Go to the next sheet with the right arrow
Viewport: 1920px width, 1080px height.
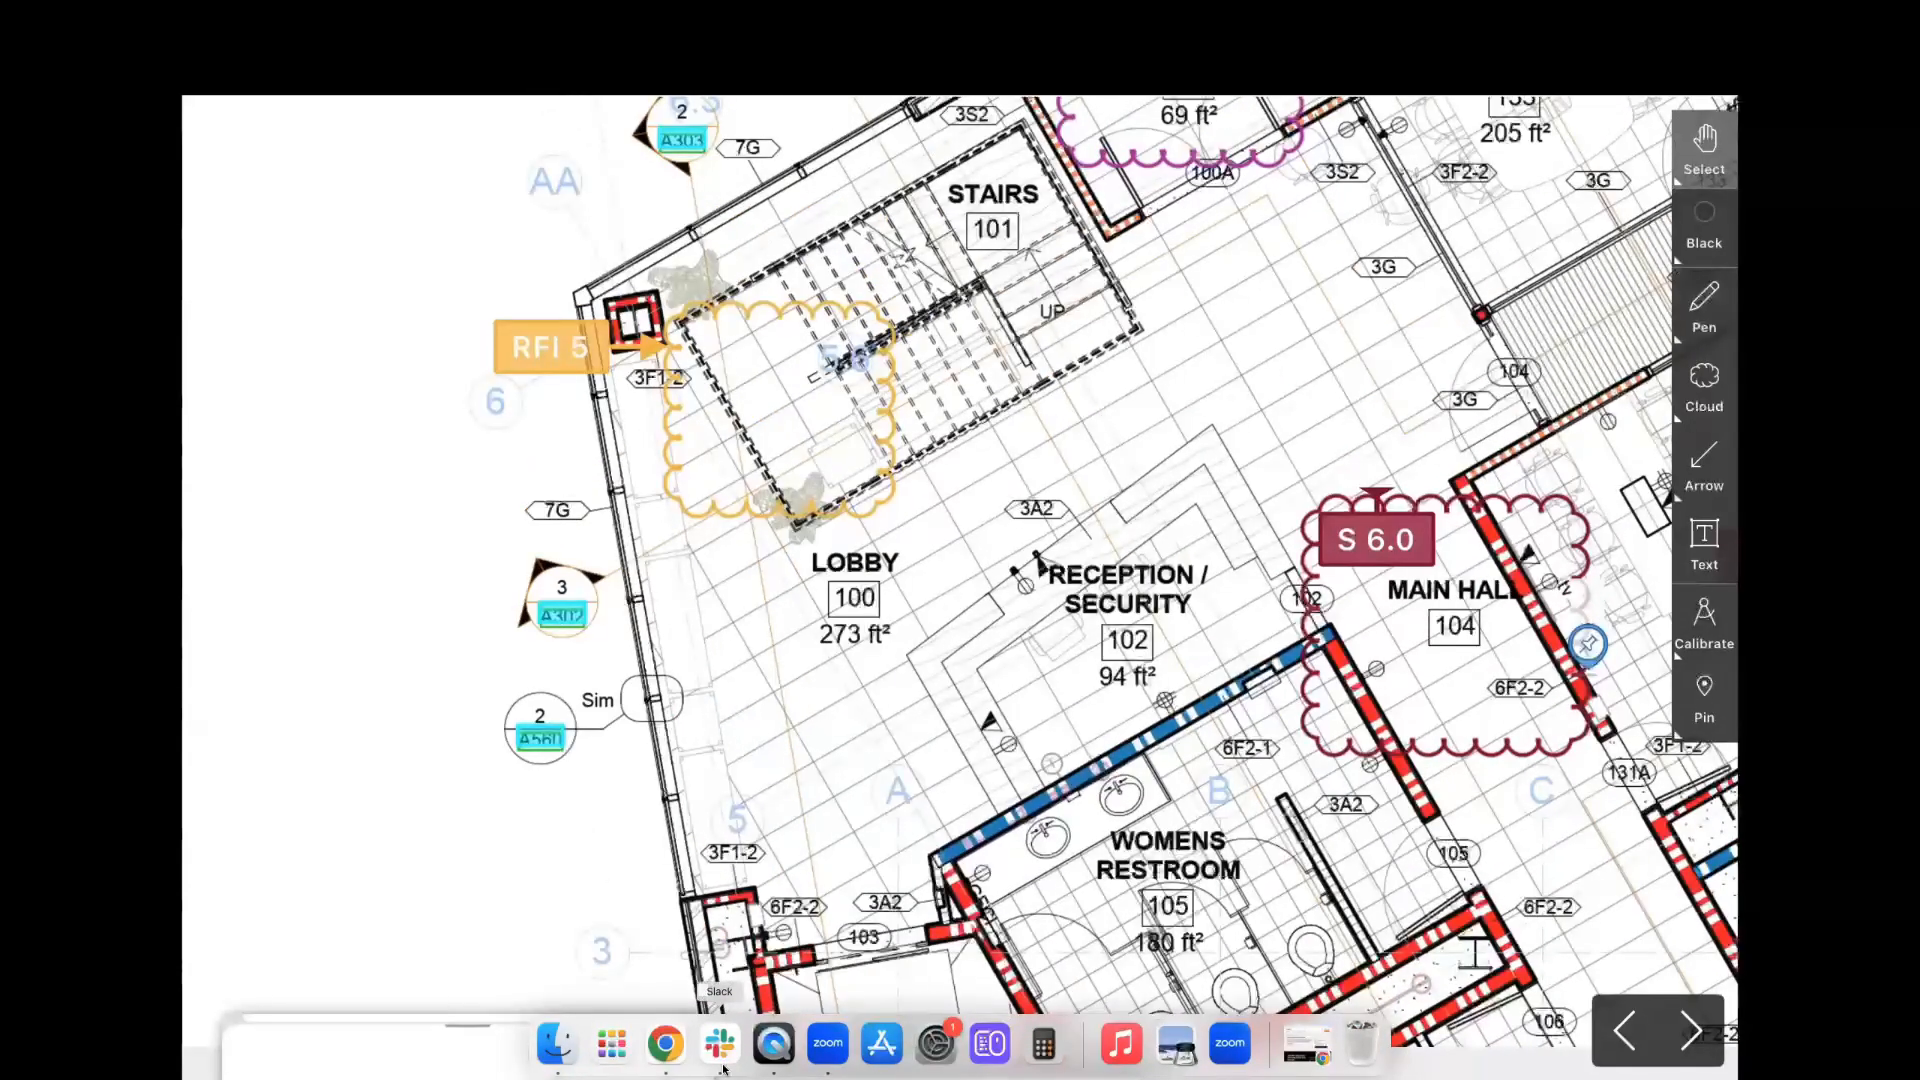coord(1691,1031)
